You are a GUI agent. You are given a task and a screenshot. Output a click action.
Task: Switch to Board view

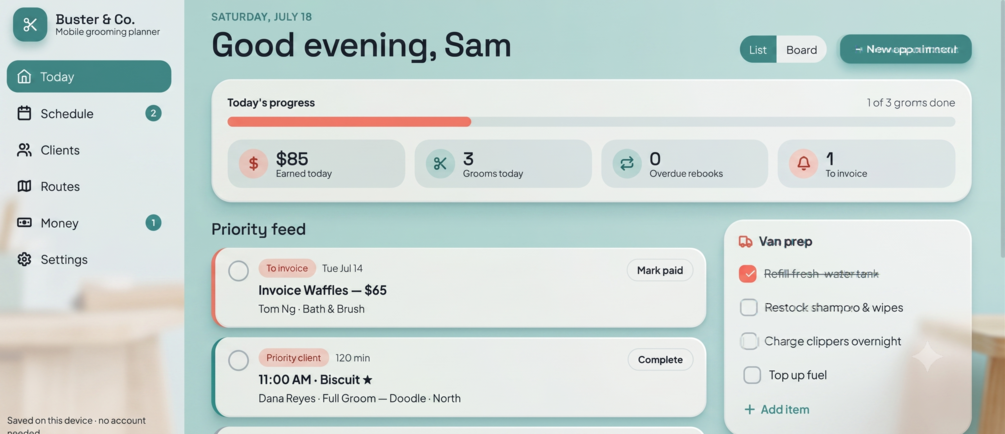801,49
